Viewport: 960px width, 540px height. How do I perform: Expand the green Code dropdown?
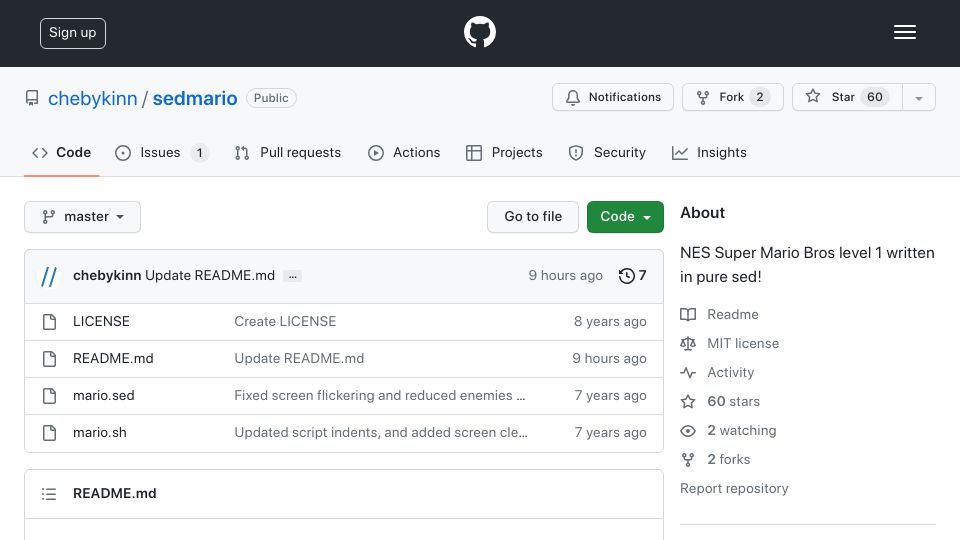pyautogui.click(x=625, y=217)
